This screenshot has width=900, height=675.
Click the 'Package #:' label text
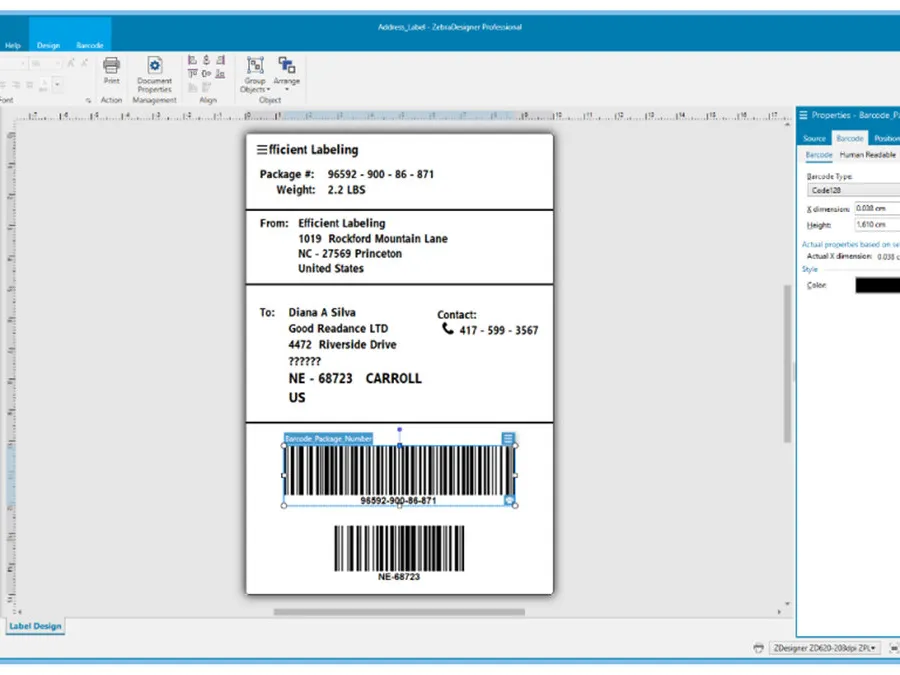coord(287,174)
